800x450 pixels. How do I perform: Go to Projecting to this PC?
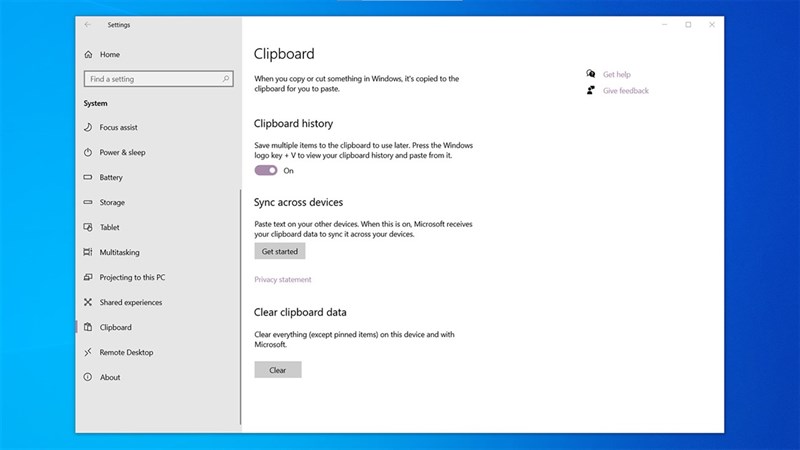click(x=132, y=277)
